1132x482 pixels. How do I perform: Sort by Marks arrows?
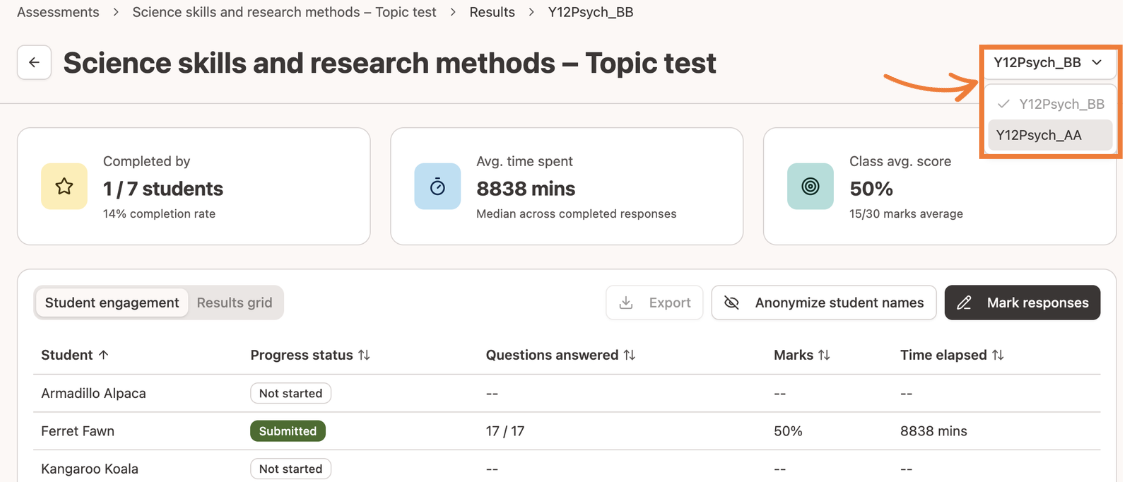coord(824,355)
